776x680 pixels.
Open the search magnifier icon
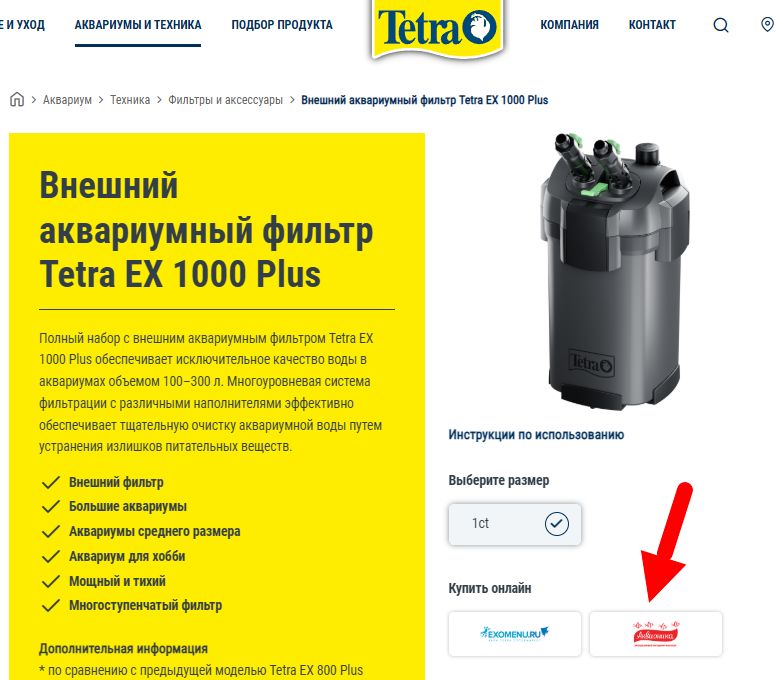click(x=721, y=25)
